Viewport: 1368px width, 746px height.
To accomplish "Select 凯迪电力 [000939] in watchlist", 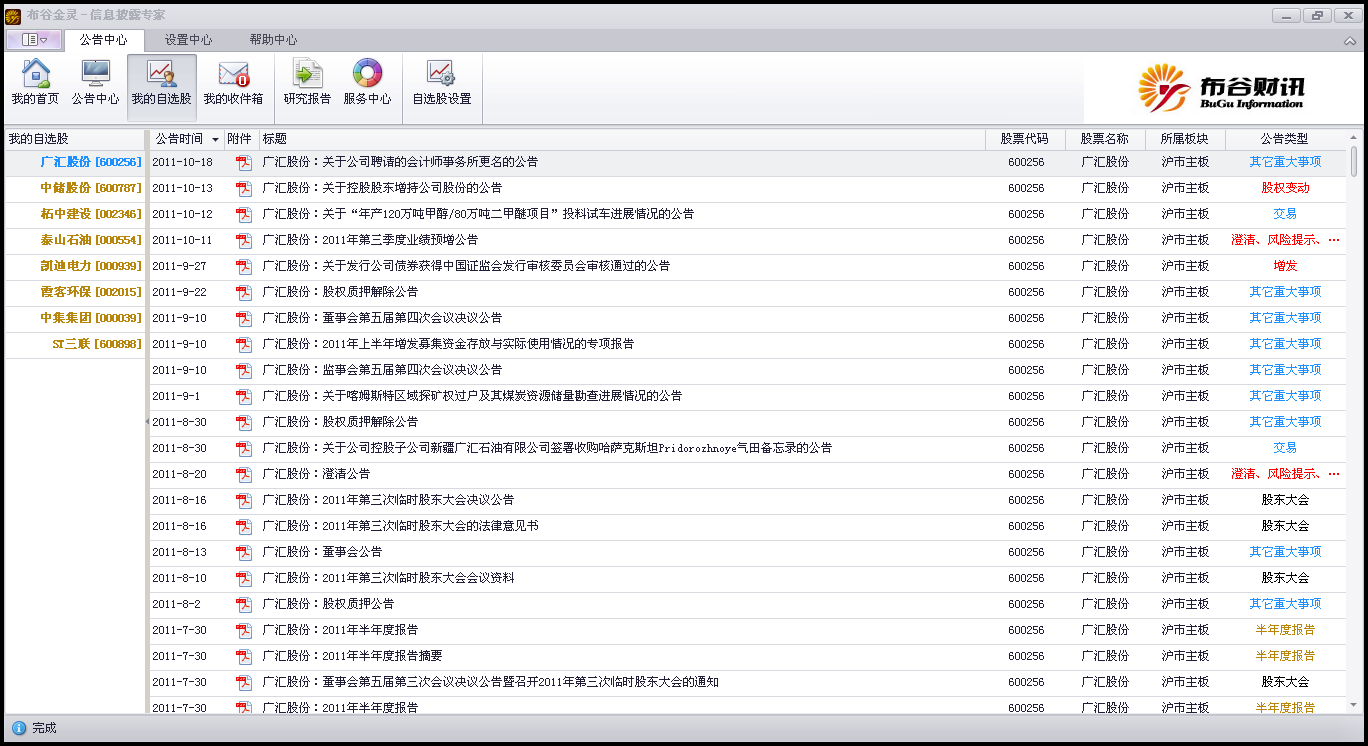I will (75, 266).
